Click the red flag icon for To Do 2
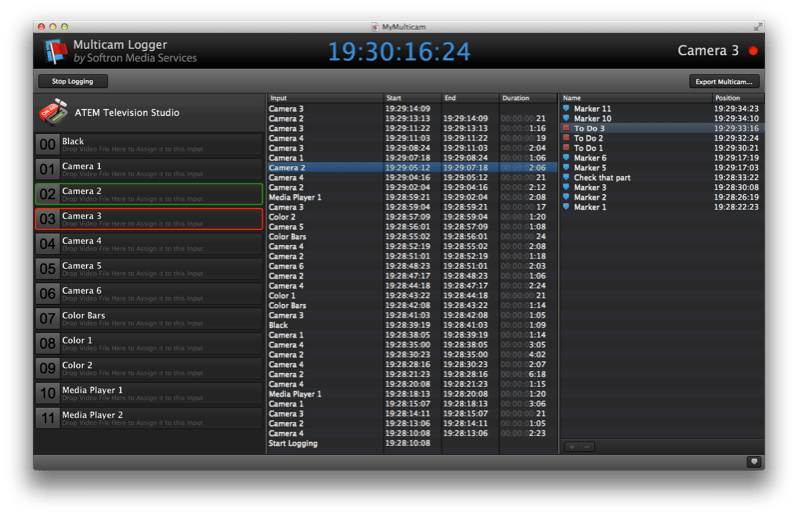 click(566, 138)
